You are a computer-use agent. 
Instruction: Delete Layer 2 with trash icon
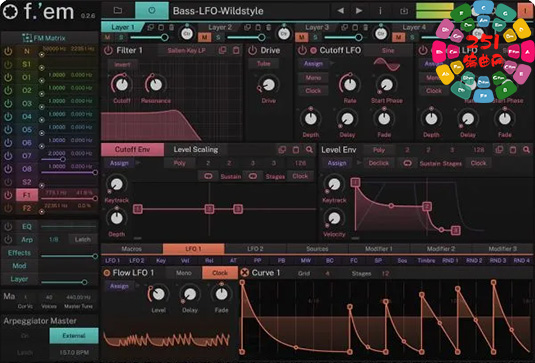click(269, 27)
